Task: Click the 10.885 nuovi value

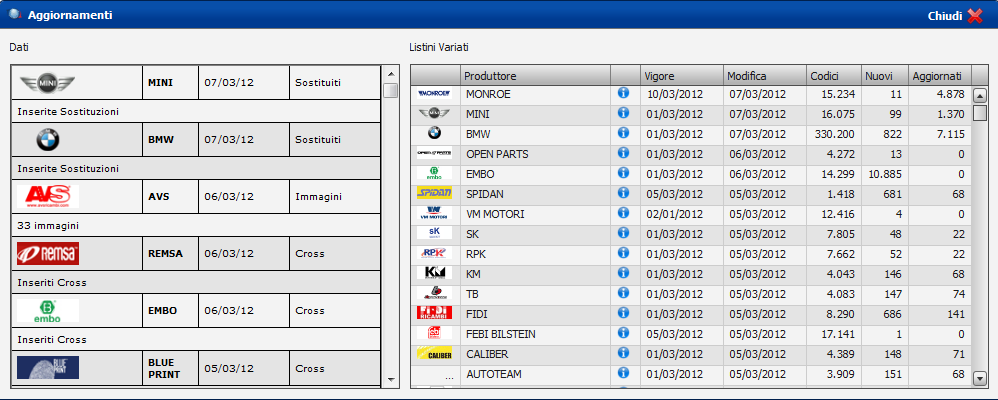Action: (x=885, y=174)
